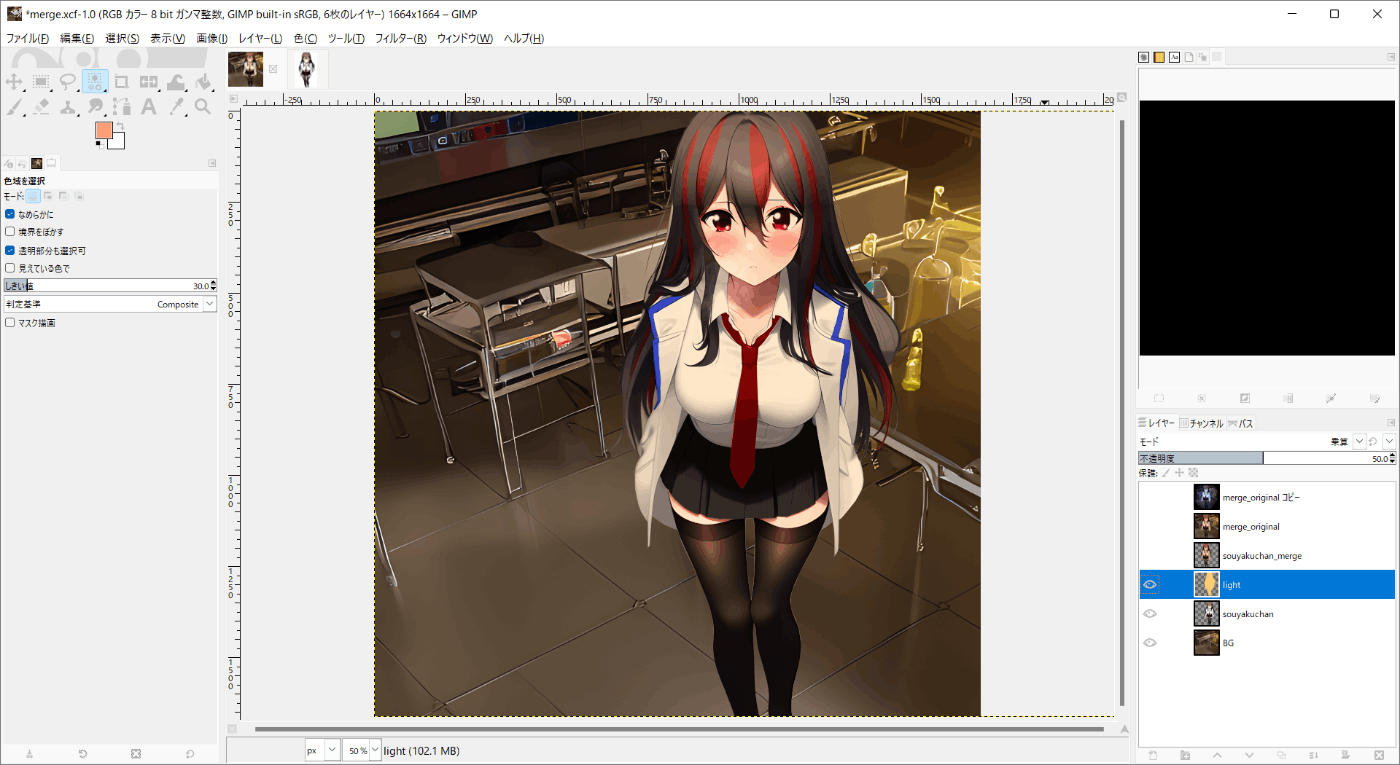Select the Color Picker eyedropper tool
The image size is (1400, 765).
(176, 106)
